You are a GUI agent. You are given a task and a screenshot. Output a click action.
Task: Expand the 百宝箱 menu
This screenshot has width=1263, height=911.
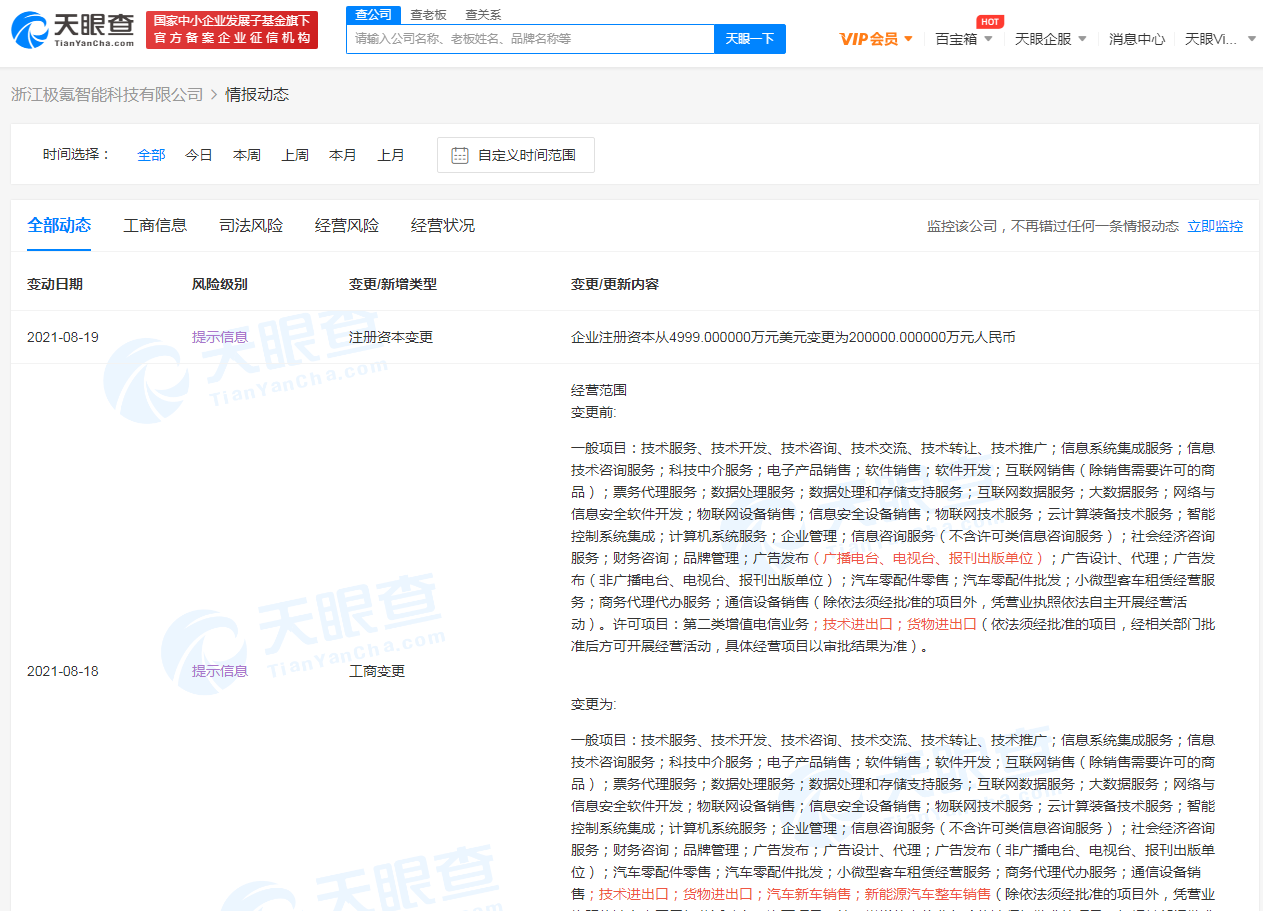[x=964, y=39]
